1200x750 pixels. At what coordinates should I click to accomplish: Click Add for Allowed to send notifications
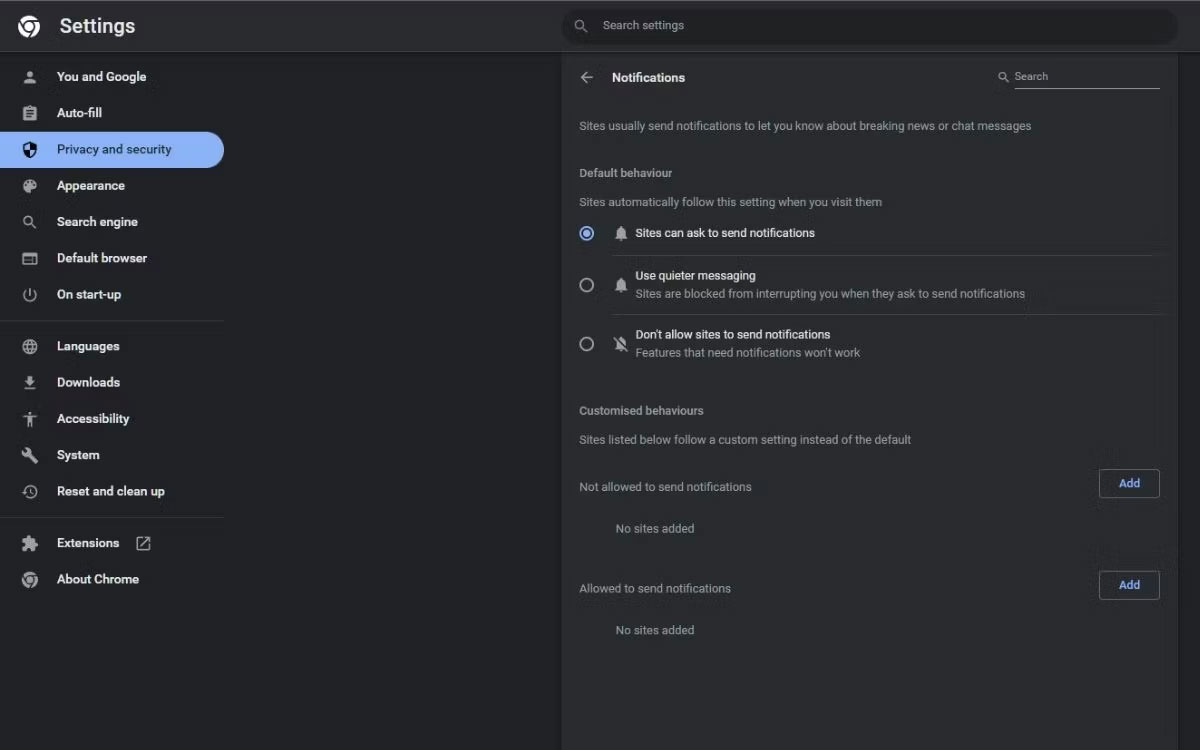pyautogui.click(x=1129, y=585)
